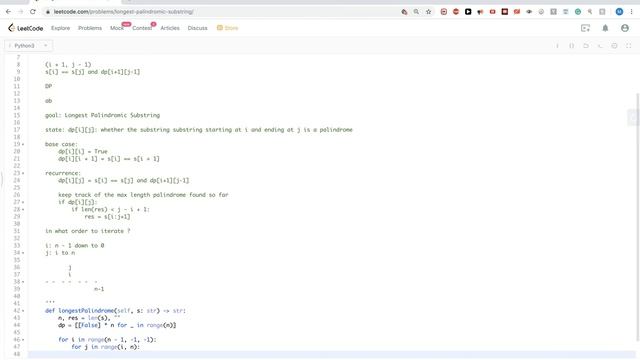Open the Discuss menu
This screenshot has height=360, width=640.
point(198,28)
